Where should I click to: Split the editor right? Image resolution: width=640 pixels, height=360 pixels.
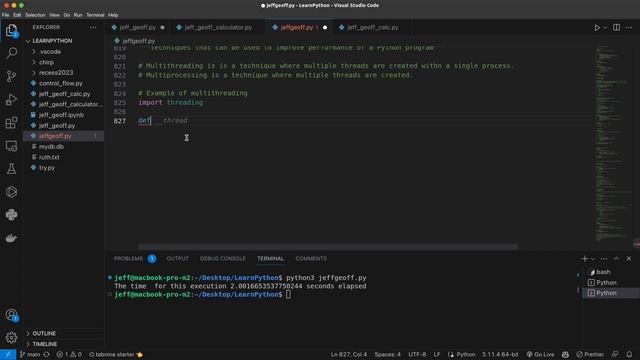click(x=616, y=28)
